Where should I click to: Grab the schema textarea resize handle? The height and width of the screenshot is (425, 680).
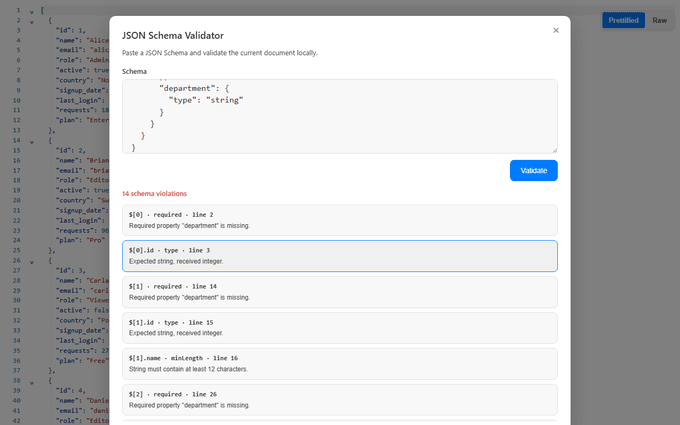pyautogui.click(x=554, y=150)
